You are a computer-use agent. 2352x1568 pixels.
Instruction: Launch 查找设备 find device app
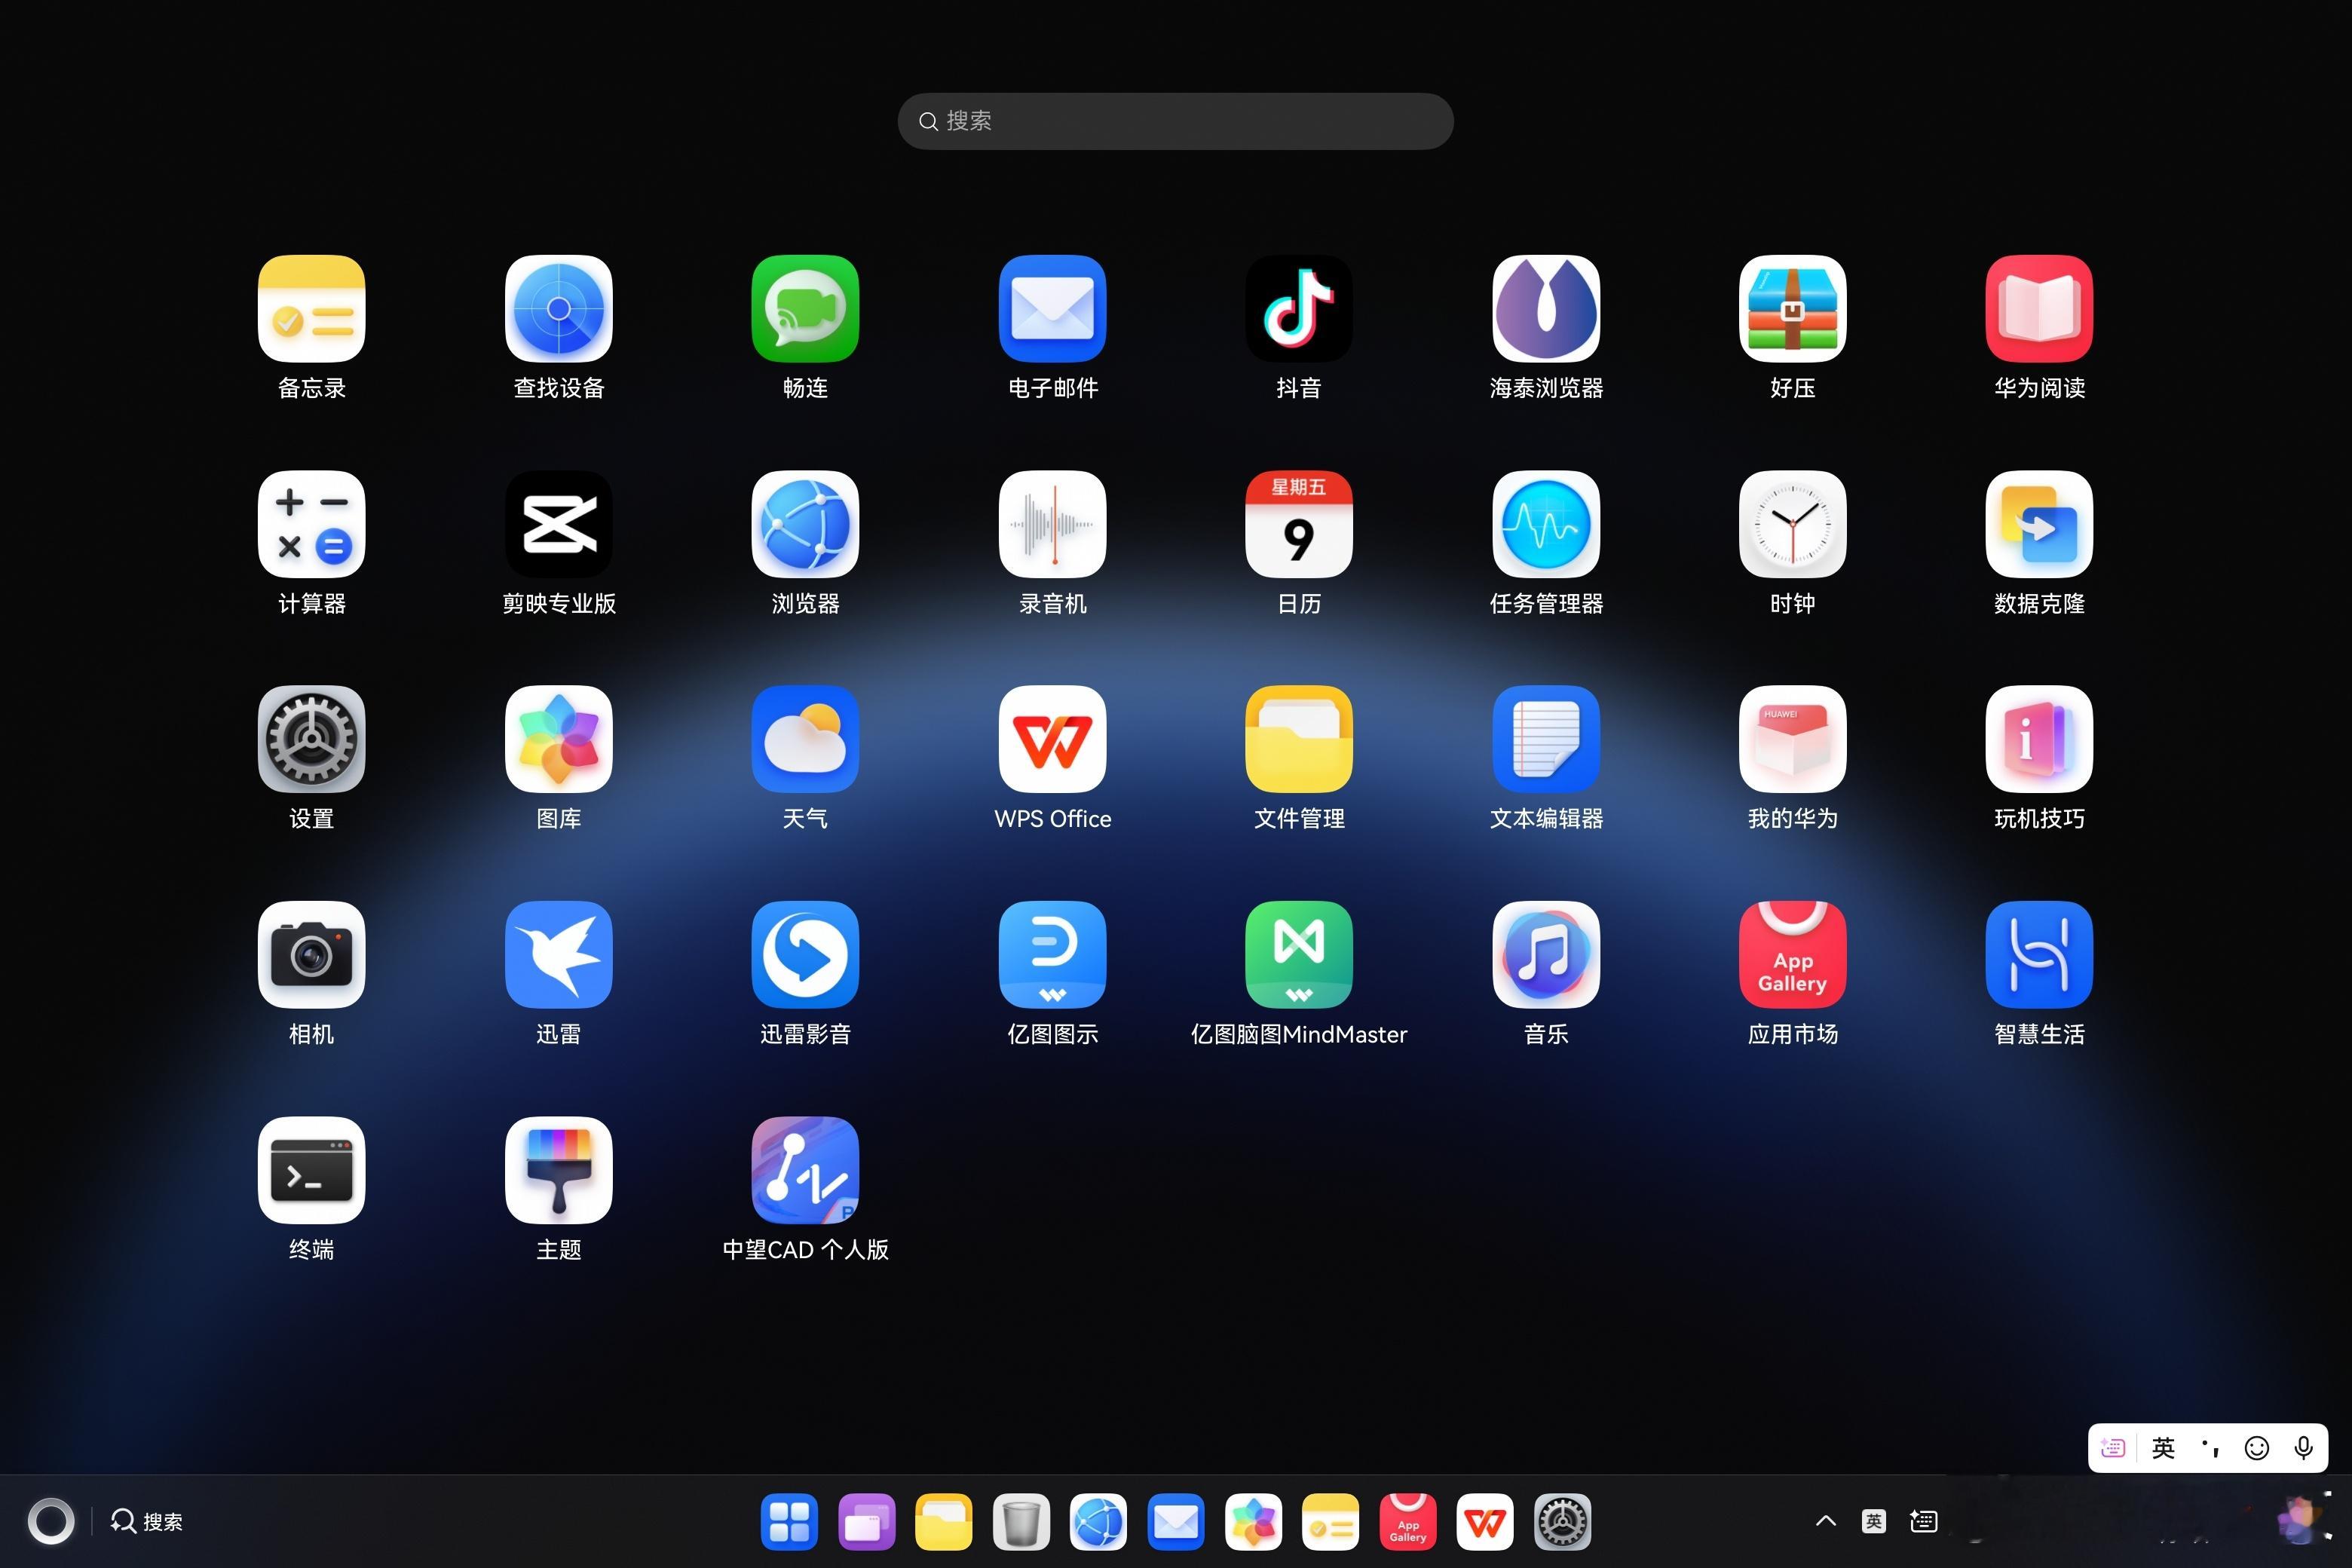pos(558,309)
